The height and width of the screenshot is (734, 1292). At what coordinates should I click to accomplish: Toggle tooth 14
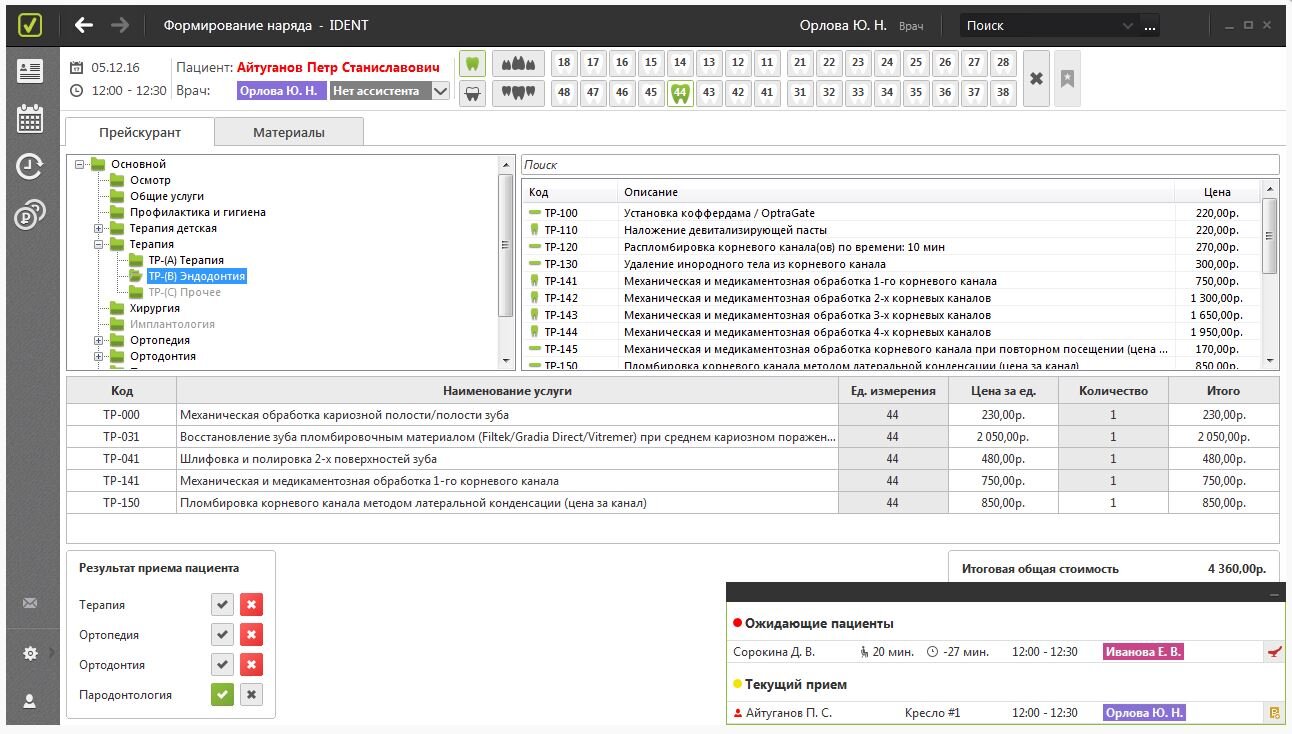pos(680,64)
